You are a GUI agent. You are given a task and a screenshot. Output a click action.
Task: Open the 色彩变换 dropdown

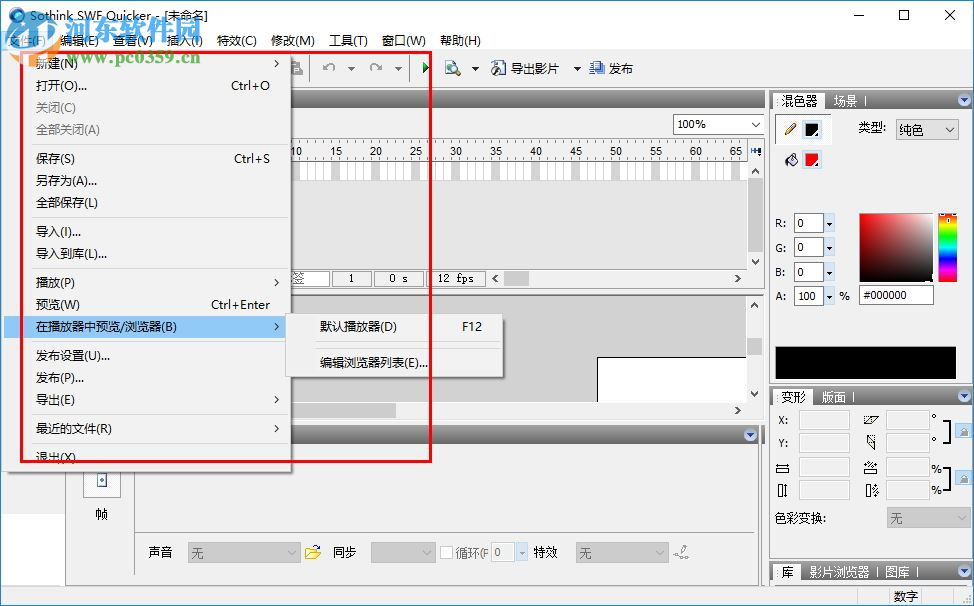click(x=925, y=518)
